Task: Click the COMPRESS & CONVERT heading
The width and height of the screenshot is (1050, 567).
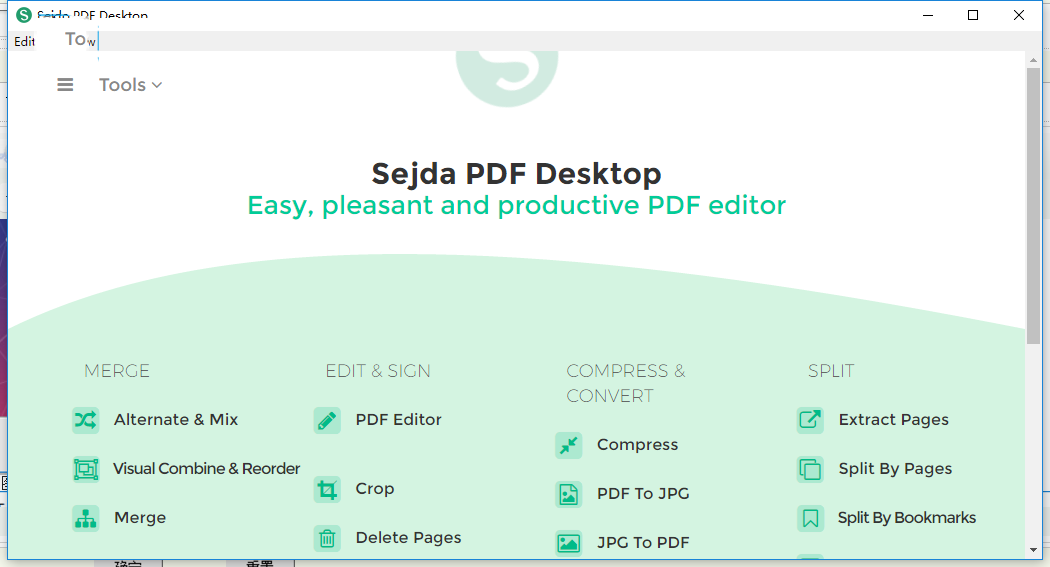Action: [x=626, y=384]
